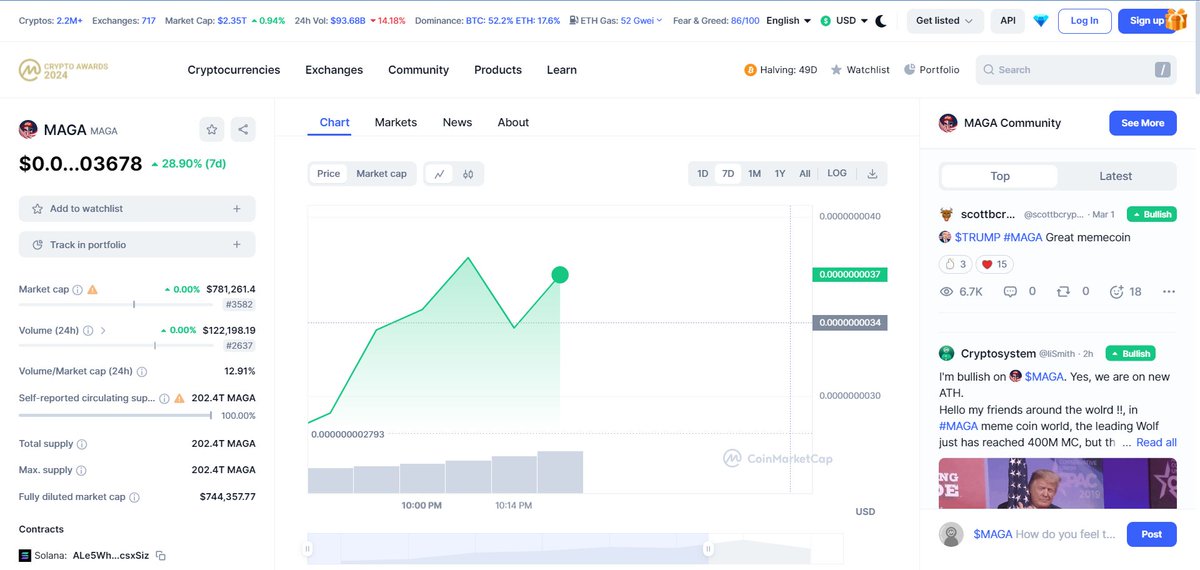Switch to Markets tab
The height and width of the screenshot is (570, 1200).
tap(396, 122)
